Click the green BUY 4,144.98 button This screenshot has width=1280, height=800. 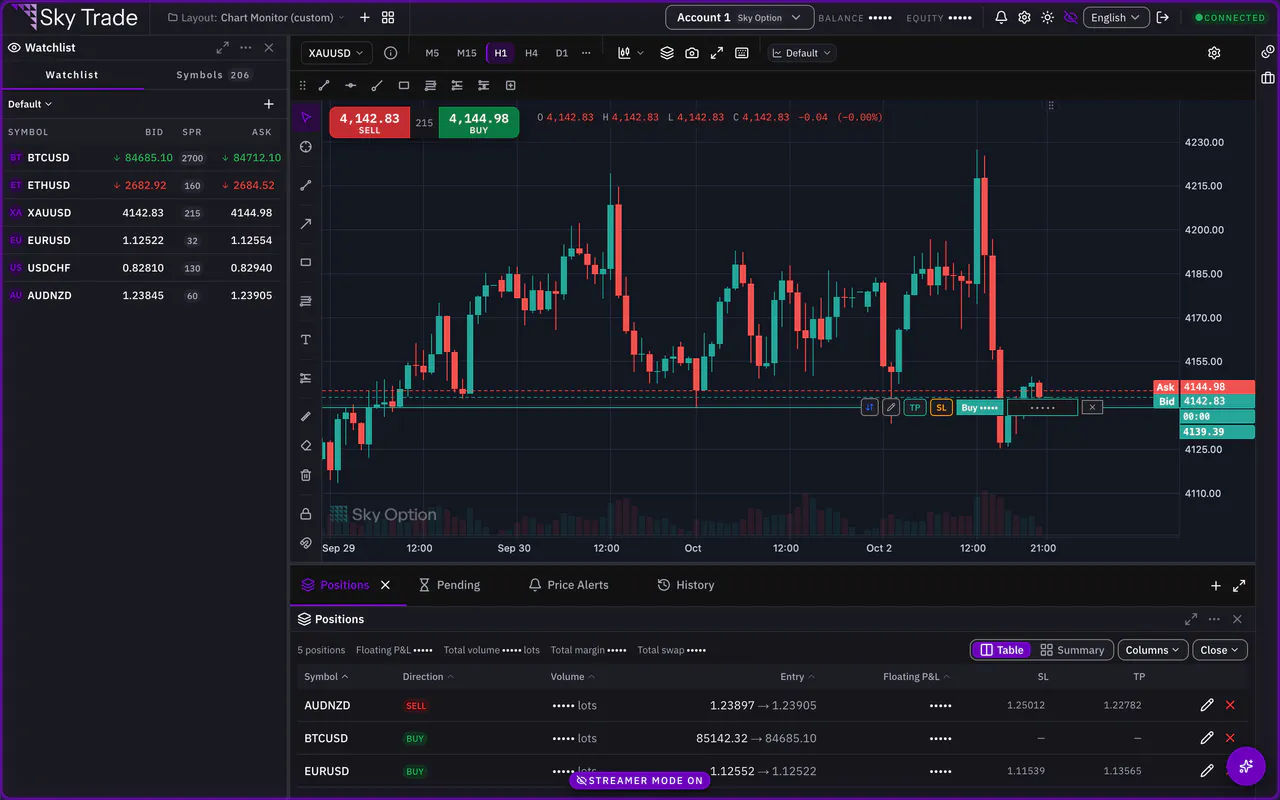coord(478,122)
